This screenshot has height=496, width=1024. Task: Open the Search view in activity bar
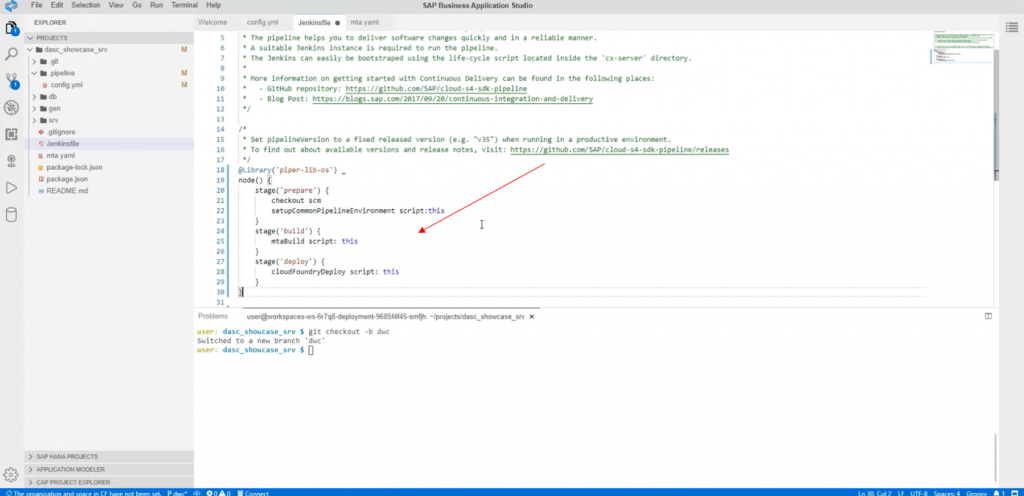[x=11, y=54]
